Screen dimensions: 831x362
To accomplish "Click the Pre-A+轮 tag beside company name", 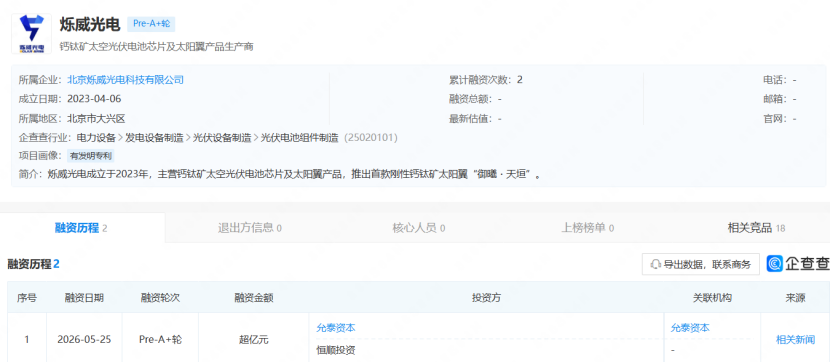I will 151,24.
